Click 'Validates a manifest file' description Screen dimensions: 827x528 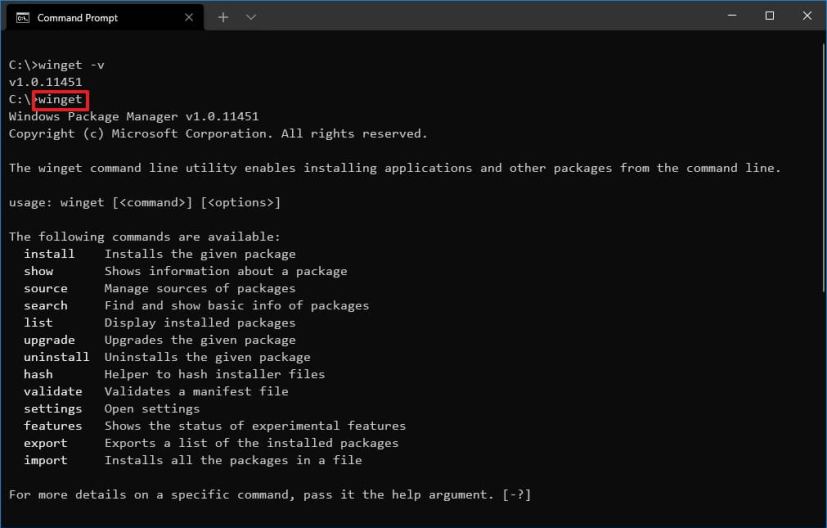[x=196, y=391]
